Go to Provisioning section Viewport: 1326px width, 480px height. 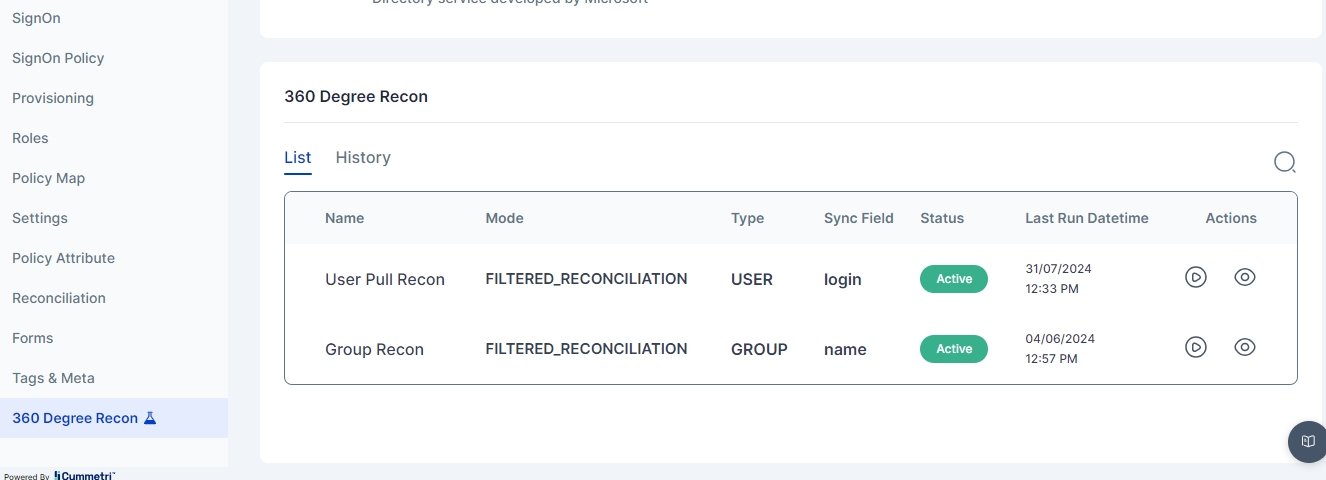pos(53,98)
